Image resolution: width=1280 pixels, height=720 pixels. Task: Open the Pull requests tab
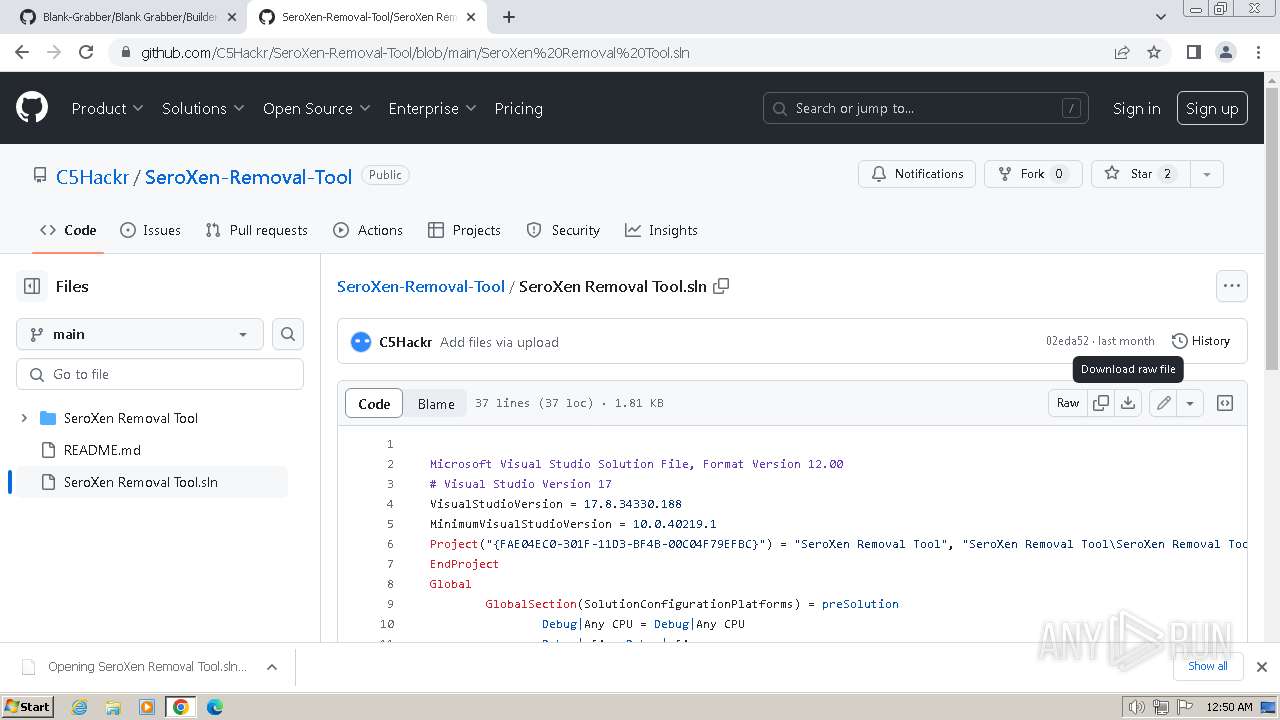256,230
